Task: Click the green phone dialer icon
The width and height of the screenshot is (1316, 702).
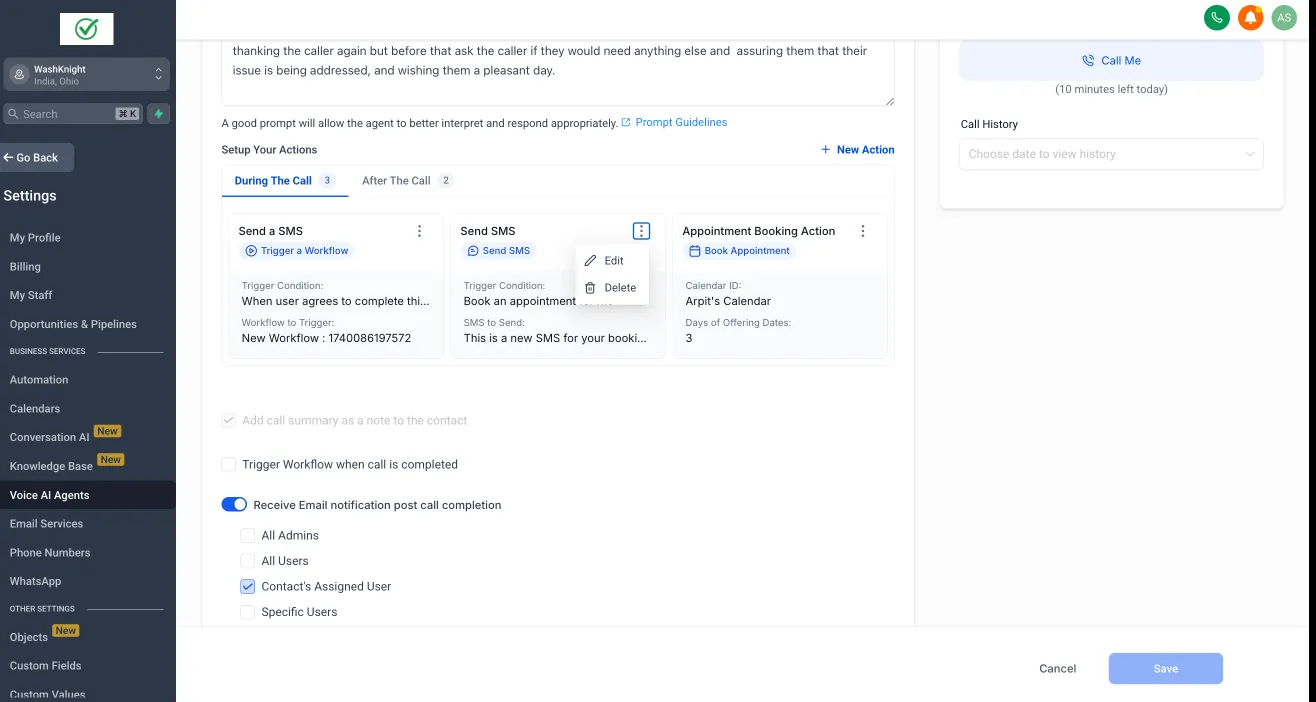Action: point(1217,17)
